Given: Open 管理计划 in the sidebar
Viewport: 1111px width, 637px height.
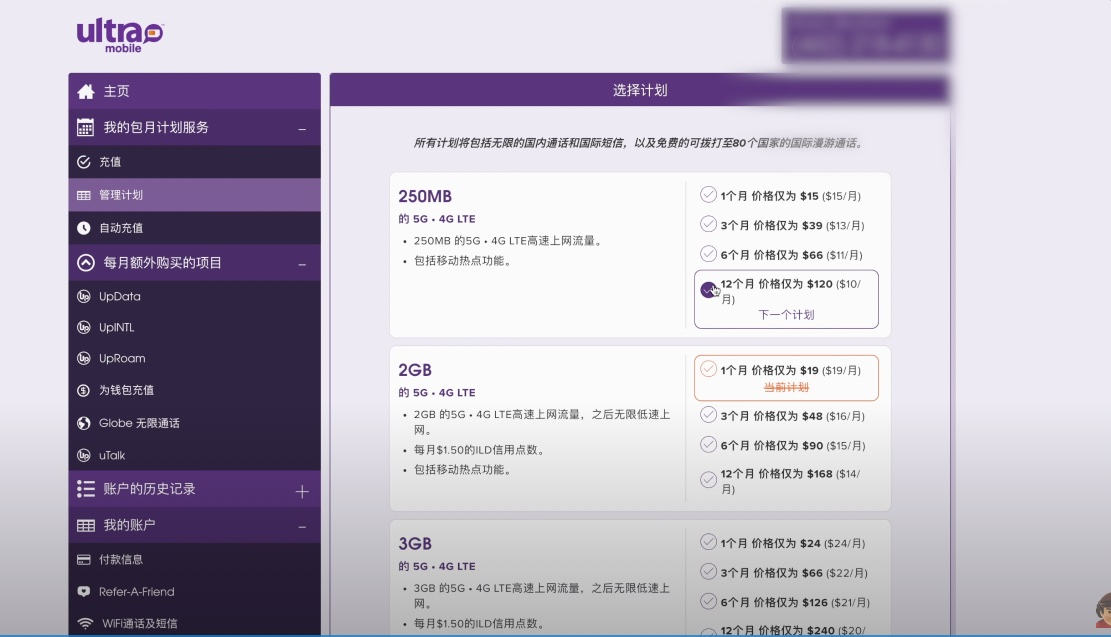Looking at the screenshot, I should (x=194, y=195).
